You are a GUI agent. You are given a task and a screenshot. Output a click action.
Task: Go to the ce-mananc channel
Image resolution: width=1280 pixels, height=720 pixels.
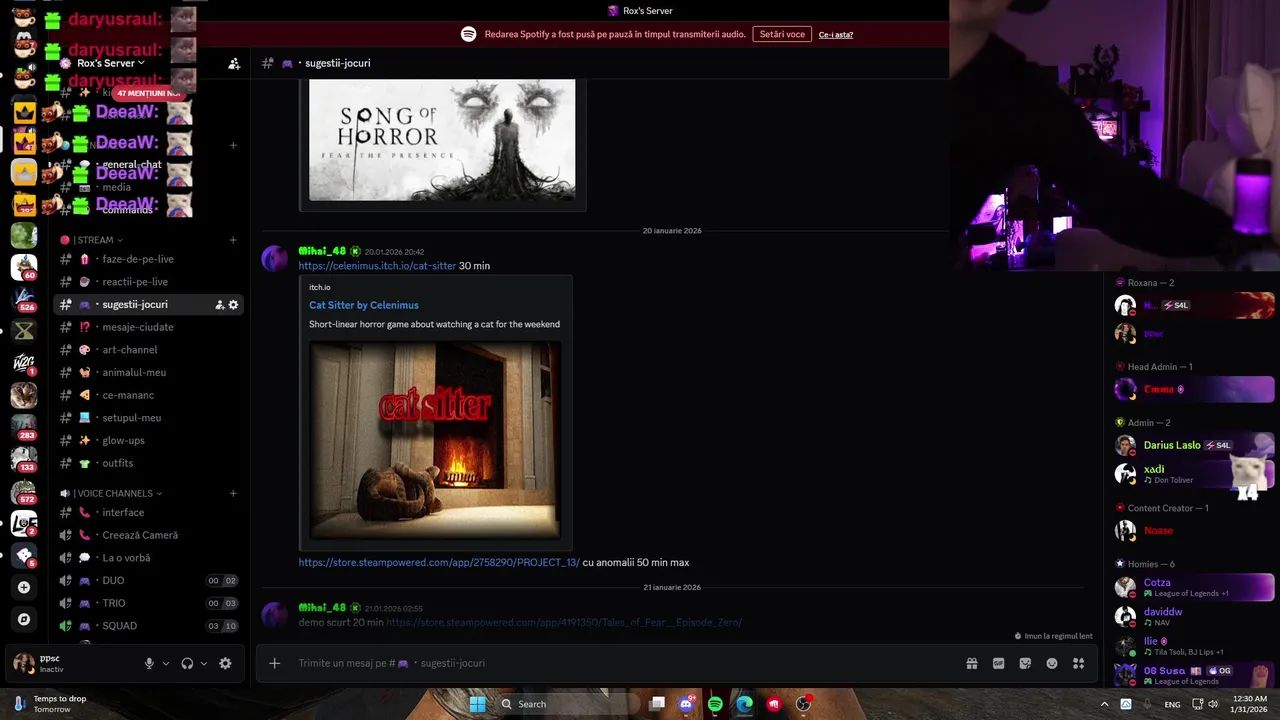pyautogui.click(x=148, y=395)
